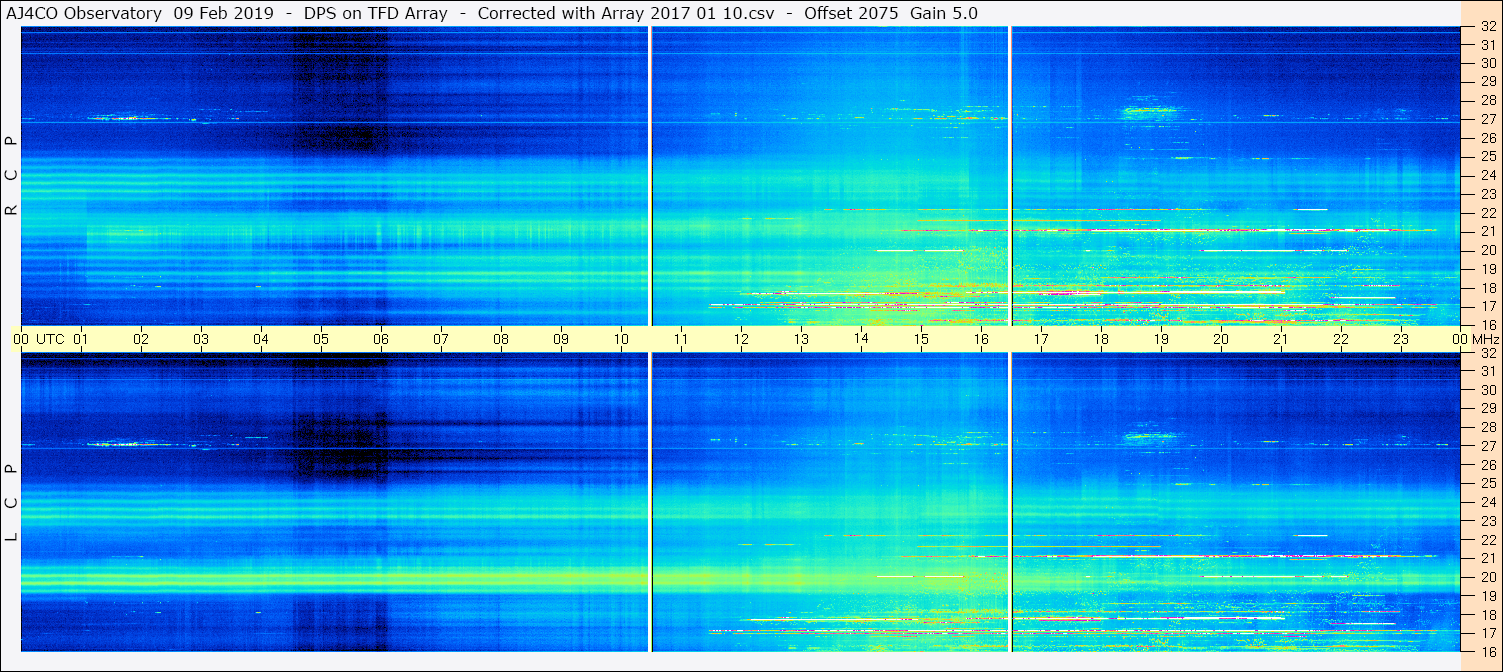Select the 04 hour mark on the time axis

(x=261, y=339)
